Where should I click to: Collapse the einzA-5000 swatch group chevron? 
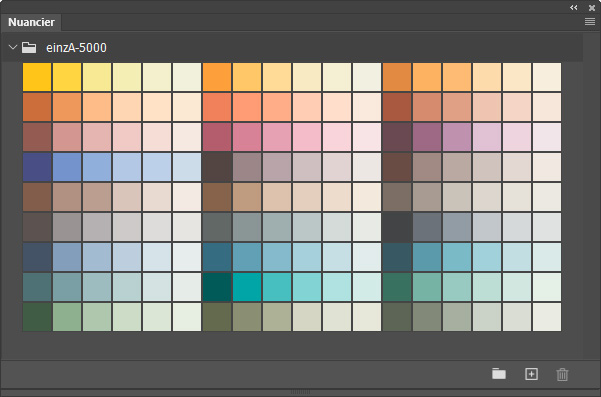(13, 47)
